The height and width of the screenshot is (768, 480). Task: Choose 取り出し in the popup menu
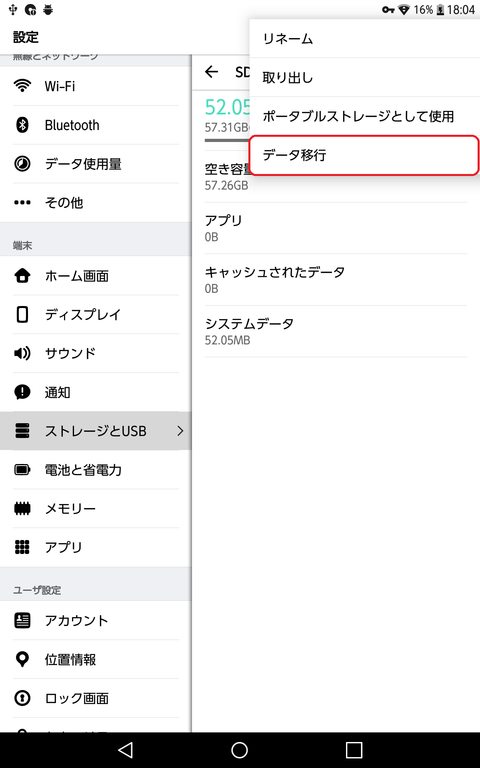click(364, 77)
